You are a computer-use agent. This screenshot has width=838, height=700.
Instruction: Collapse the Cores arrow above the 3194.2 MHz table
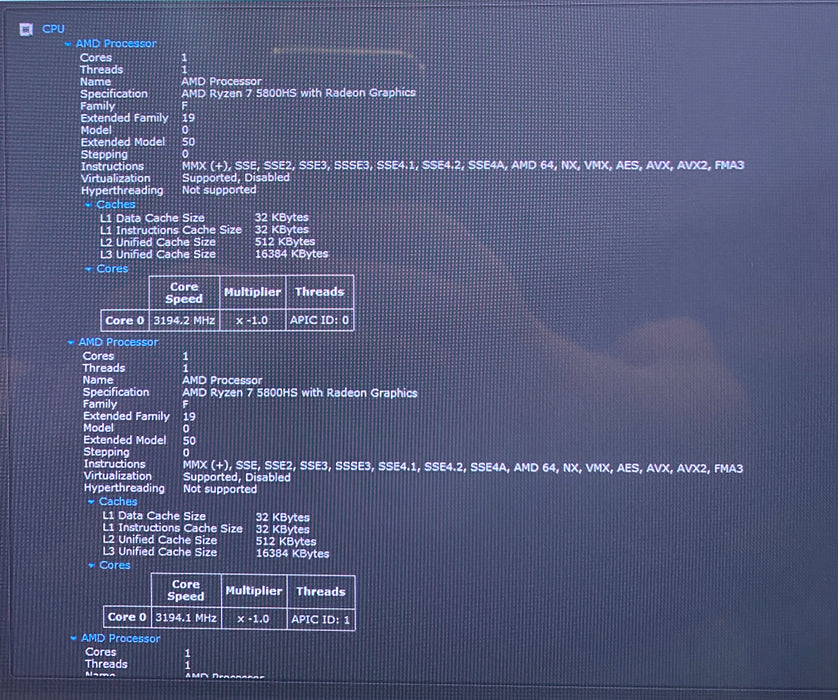[x=89, y=269]
